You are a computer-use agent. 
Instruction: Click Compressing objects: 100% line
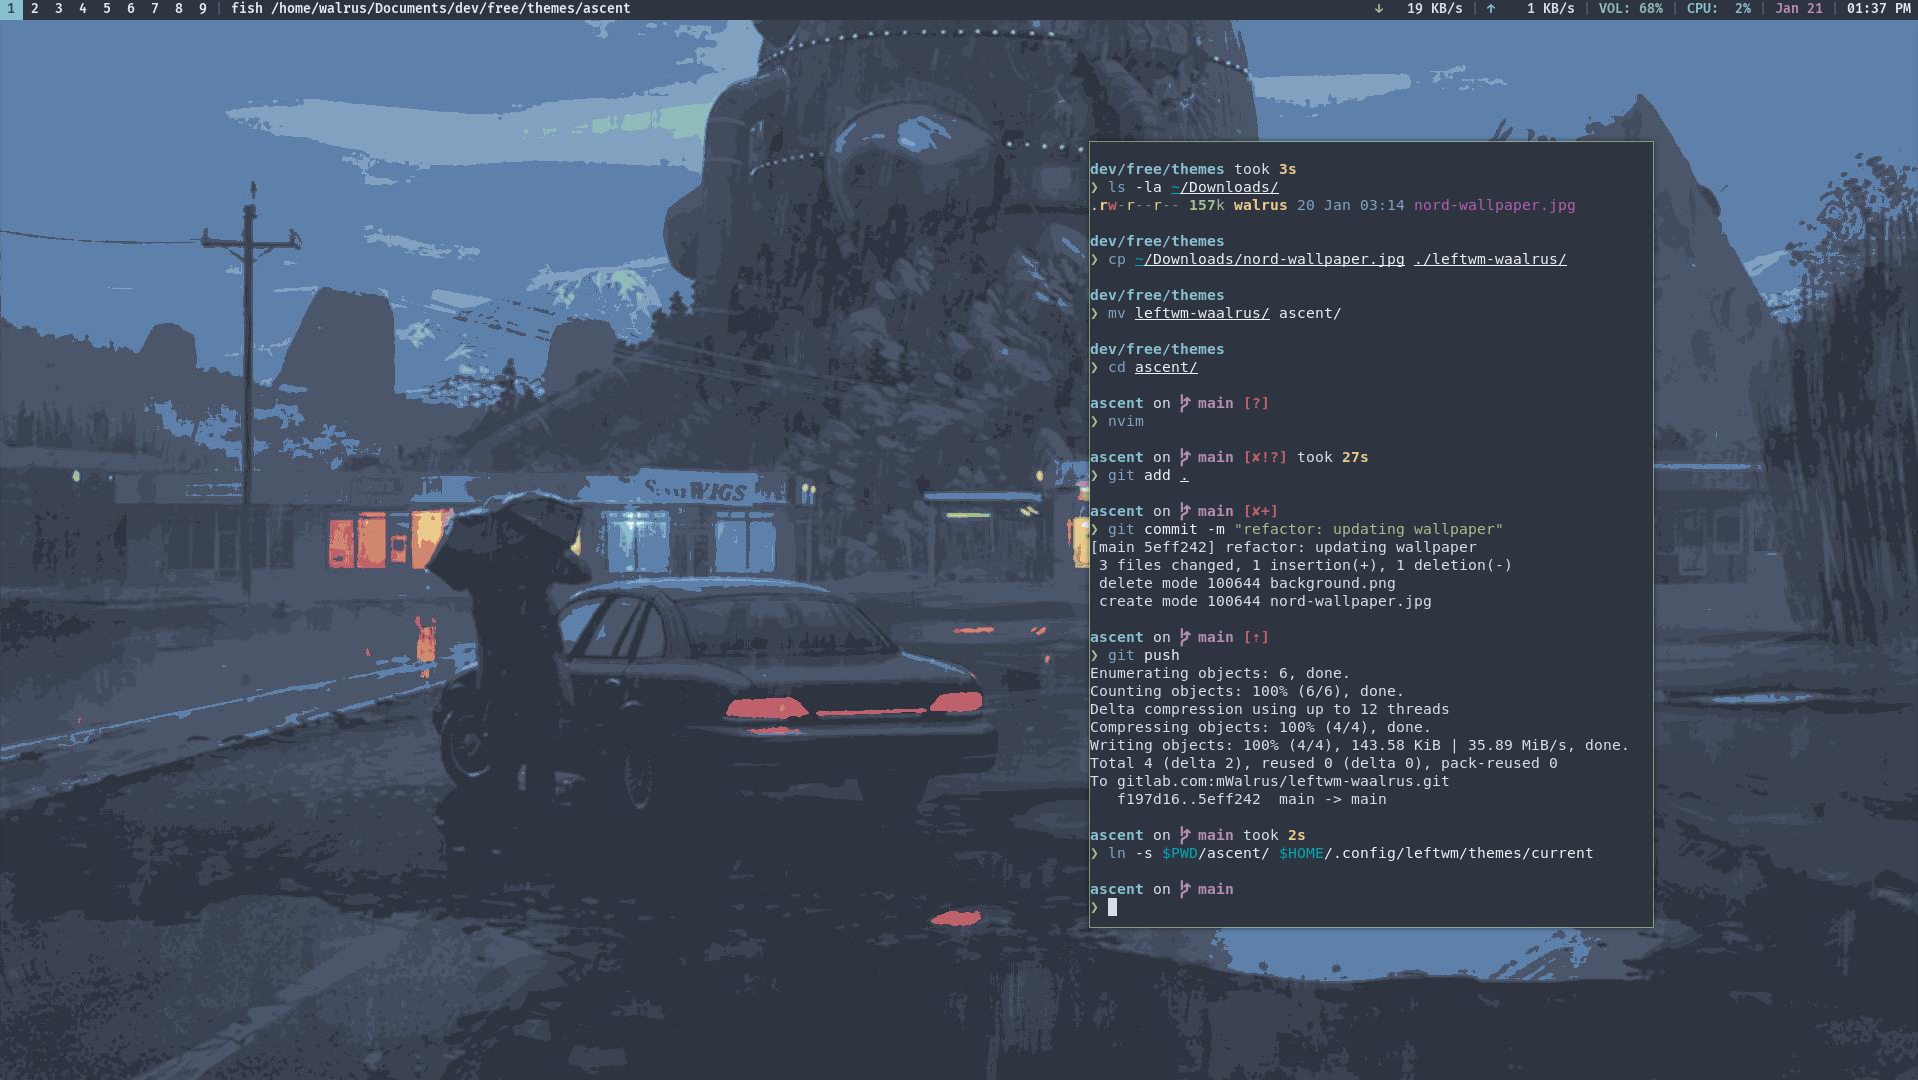coord(1260,728)
